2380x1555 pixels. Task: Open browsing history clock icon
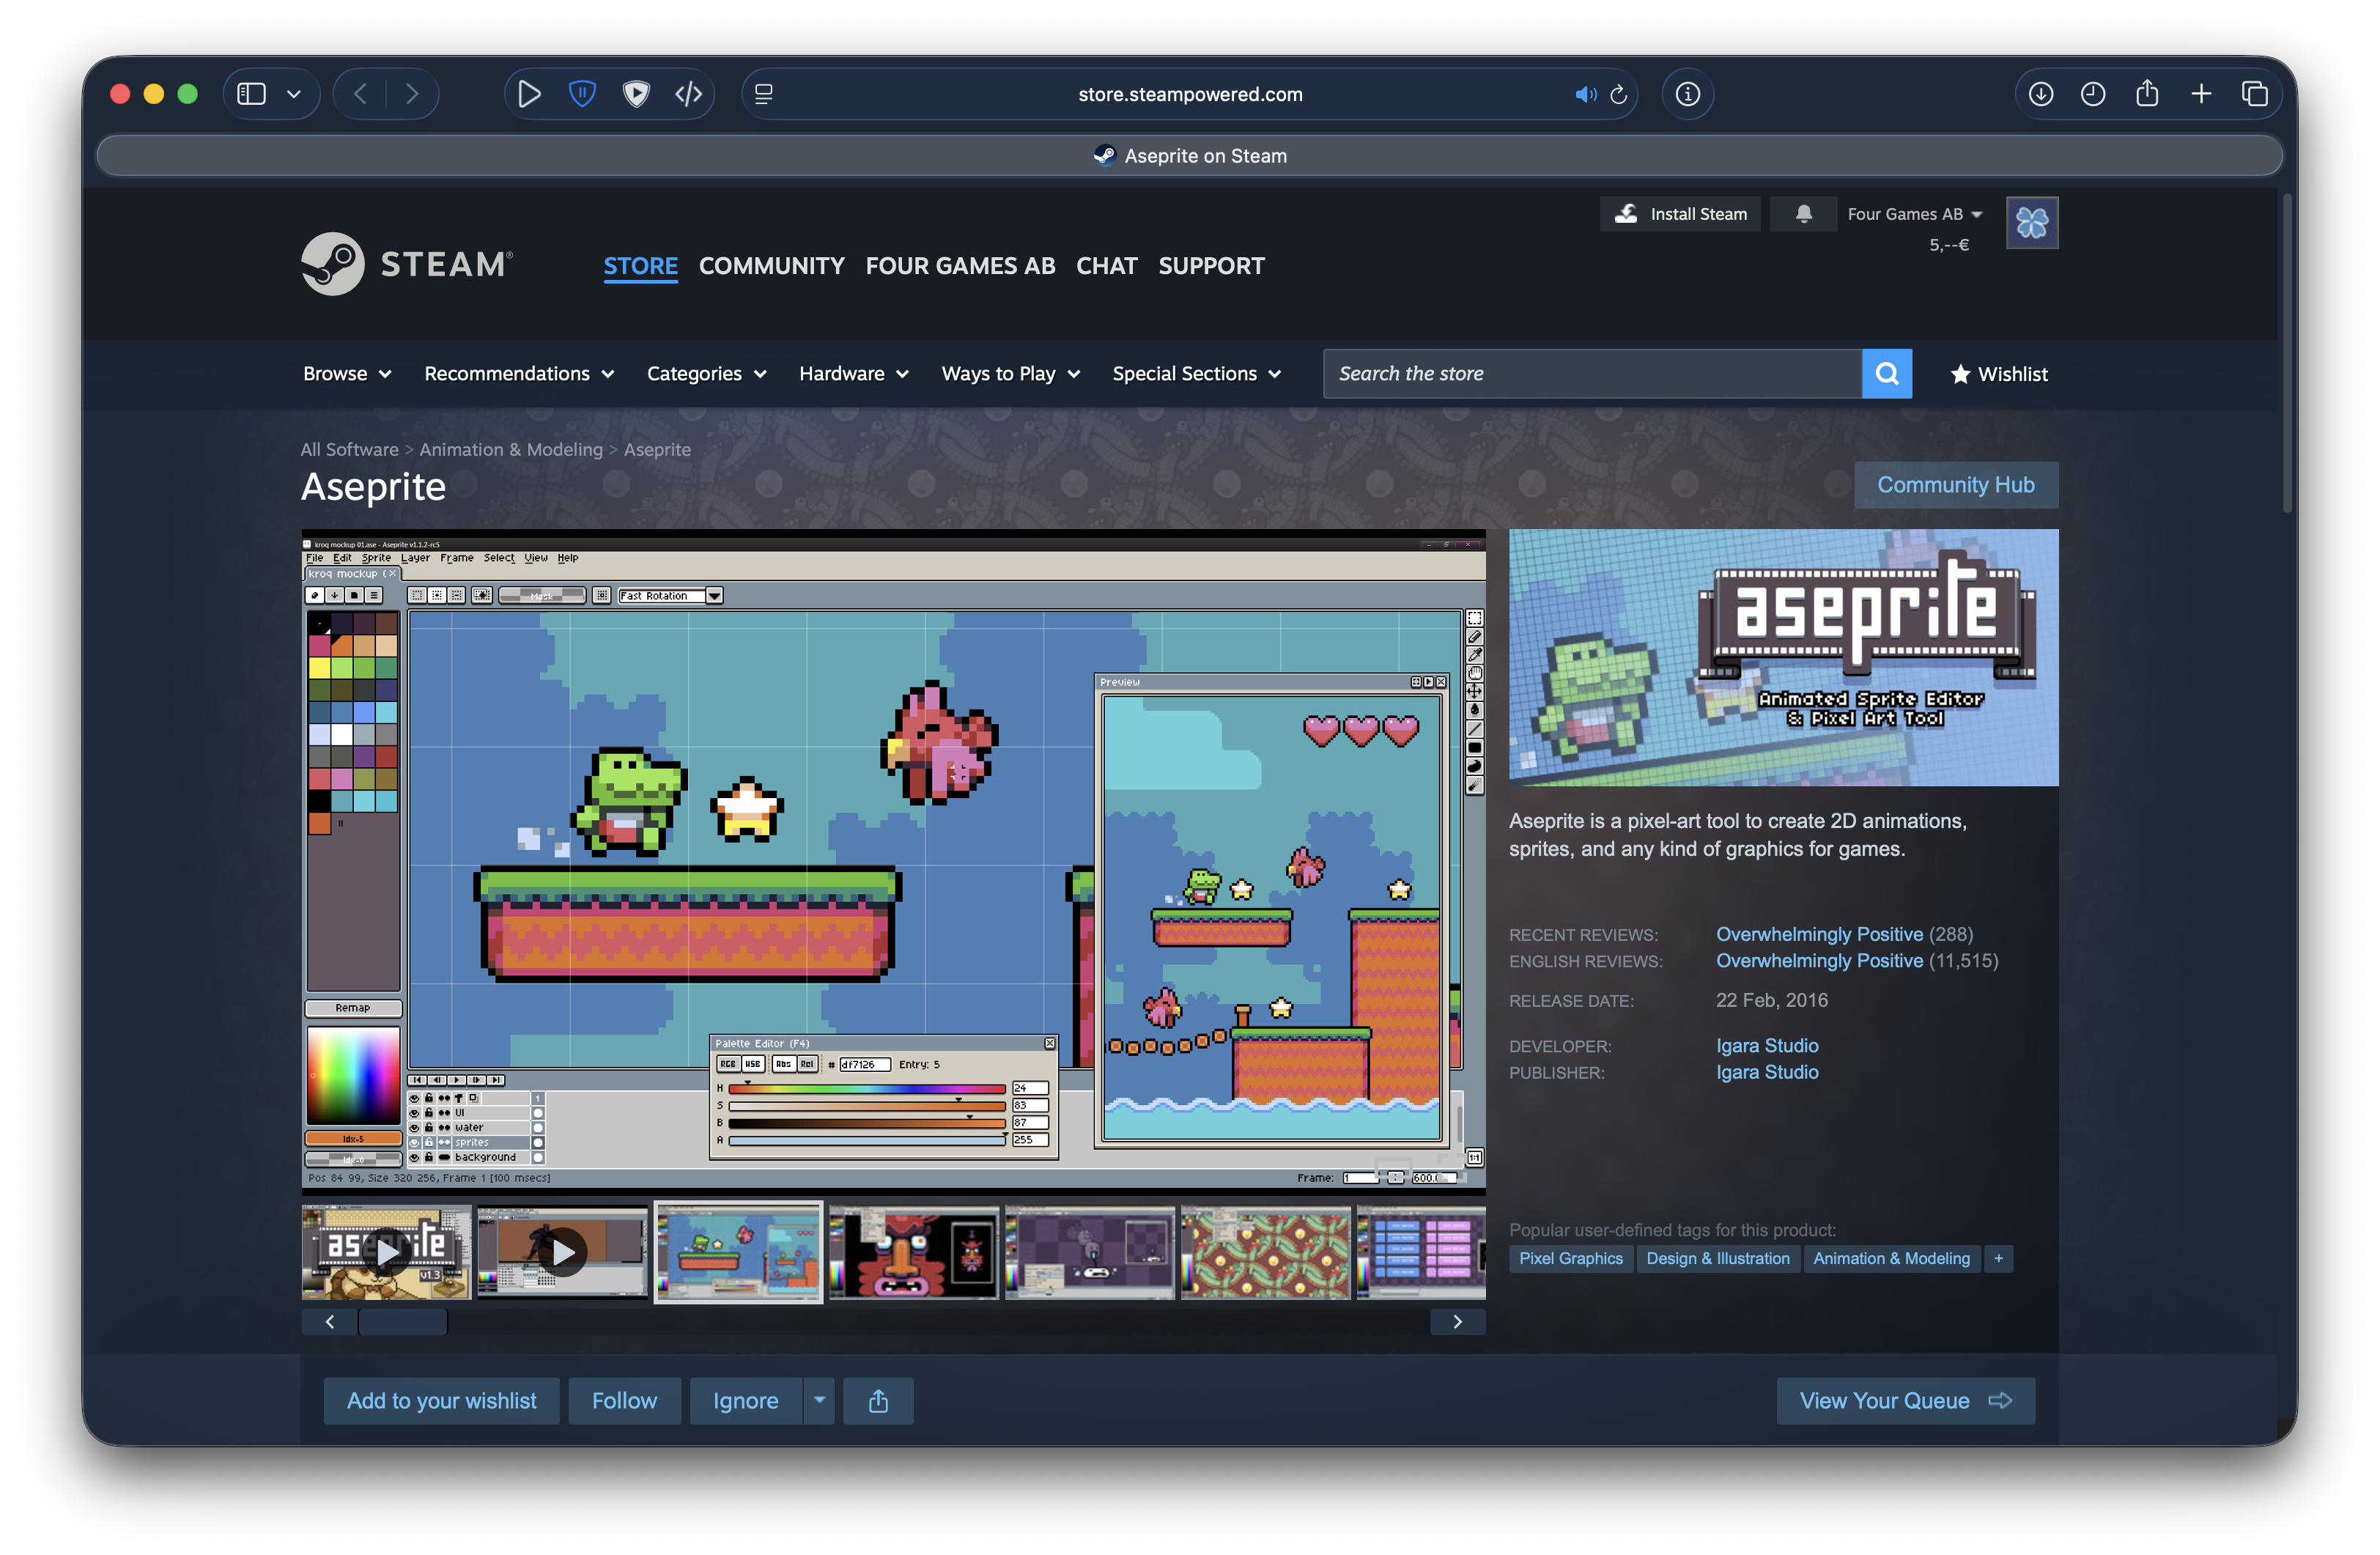2093,94
